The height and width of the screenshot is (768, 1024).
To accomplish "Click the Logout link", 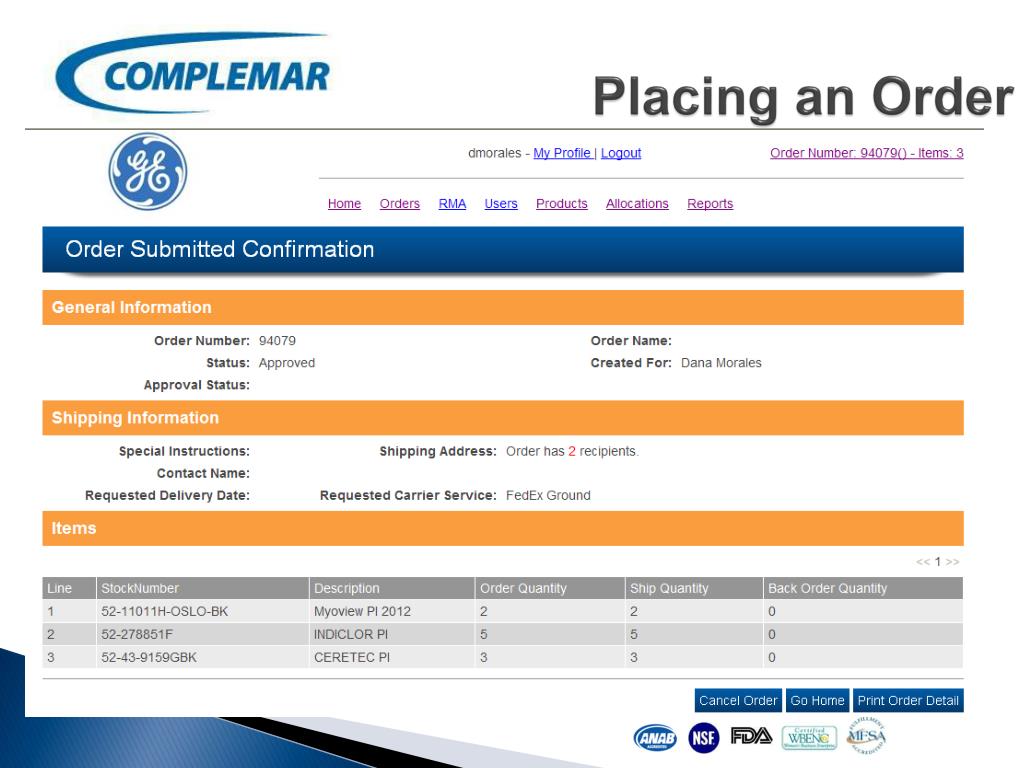I will tap(621, 153).
